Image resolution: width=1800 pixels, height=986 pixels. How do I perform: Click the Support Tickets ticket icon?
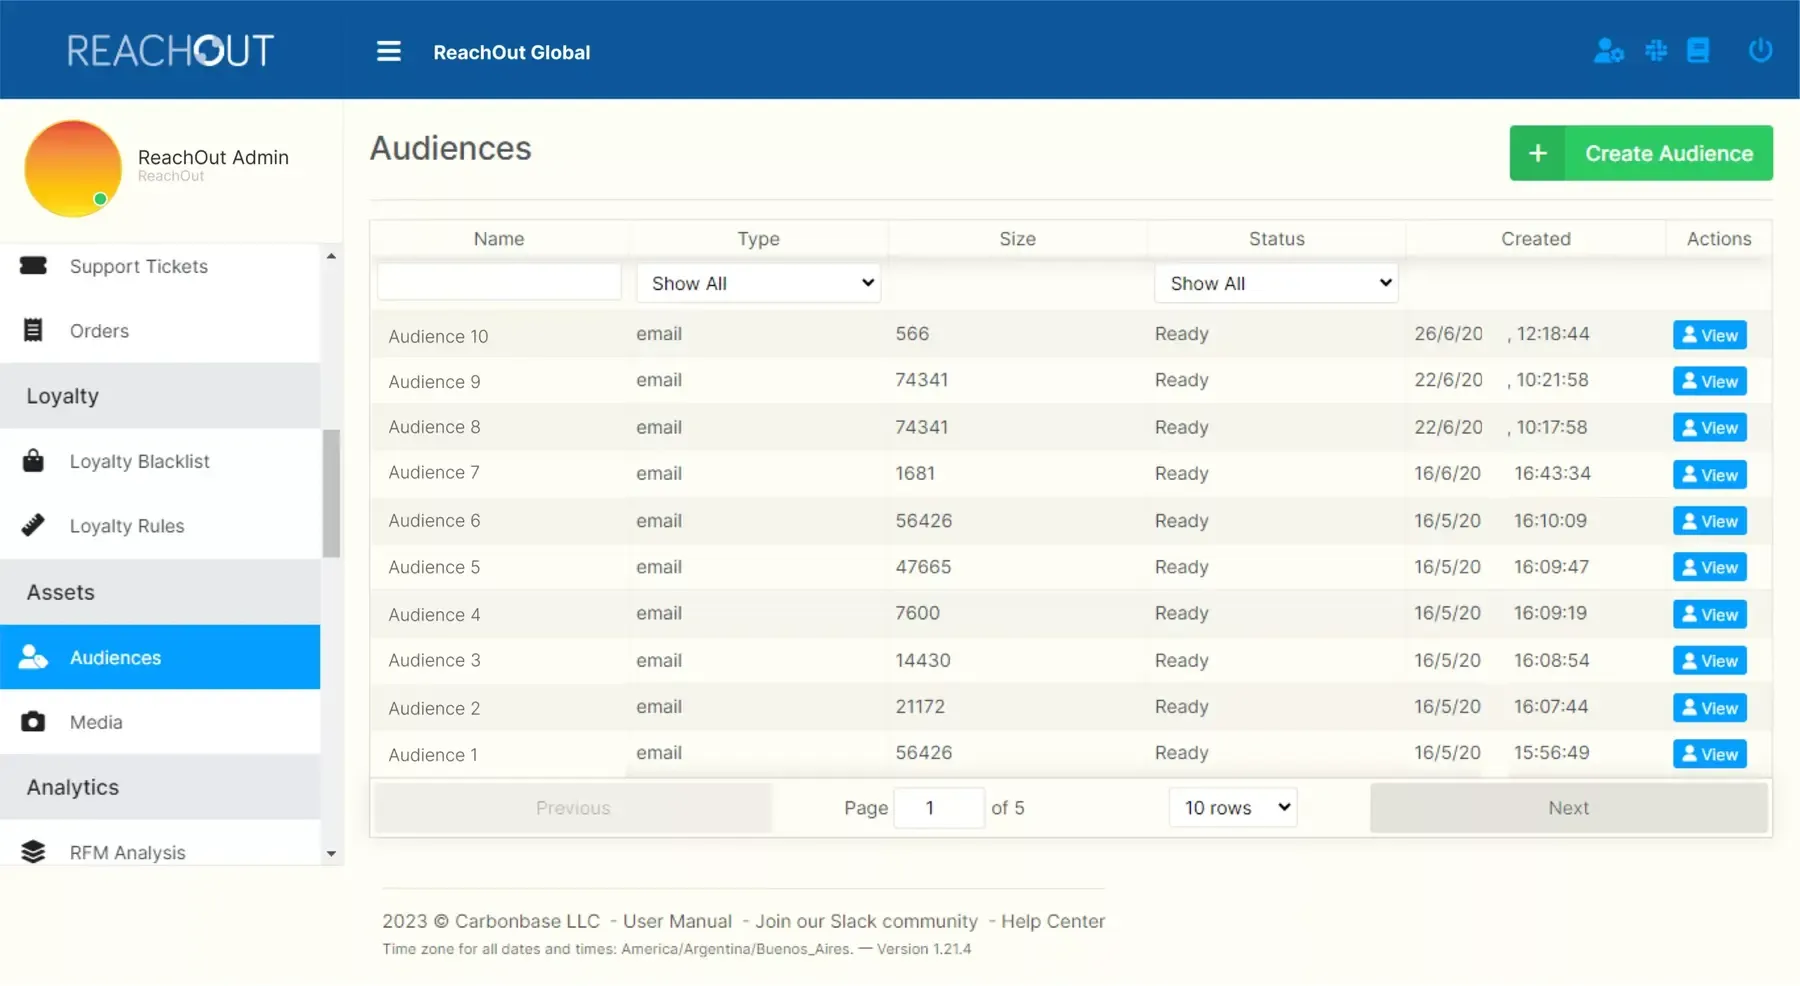click(33, 265)
